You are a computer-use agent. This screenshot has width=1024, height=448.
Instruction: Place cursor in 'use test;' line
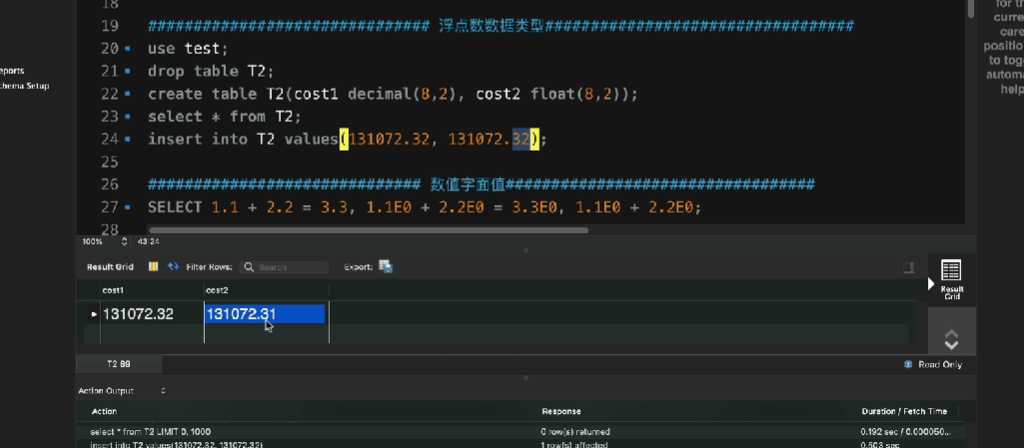[188, 48]
